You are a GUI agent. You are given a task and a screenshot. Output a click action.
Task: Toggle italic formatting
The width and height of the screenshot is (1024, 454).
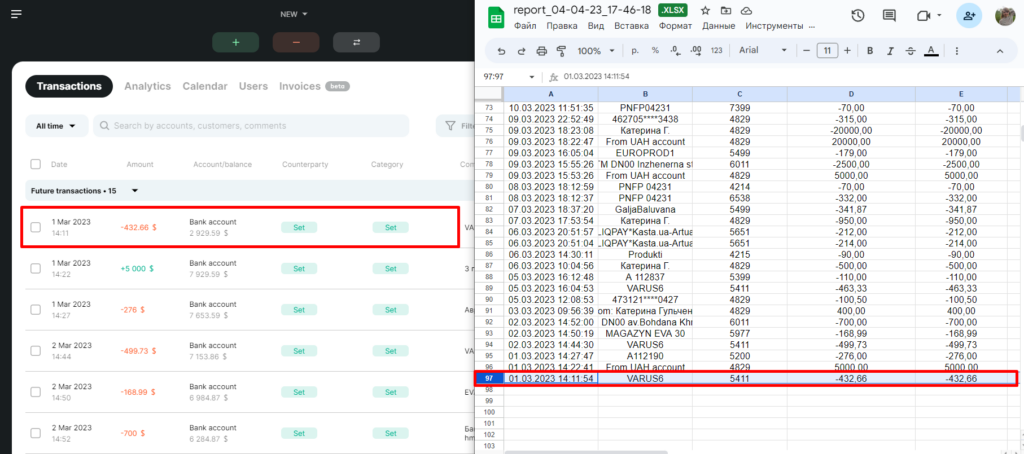890,50
